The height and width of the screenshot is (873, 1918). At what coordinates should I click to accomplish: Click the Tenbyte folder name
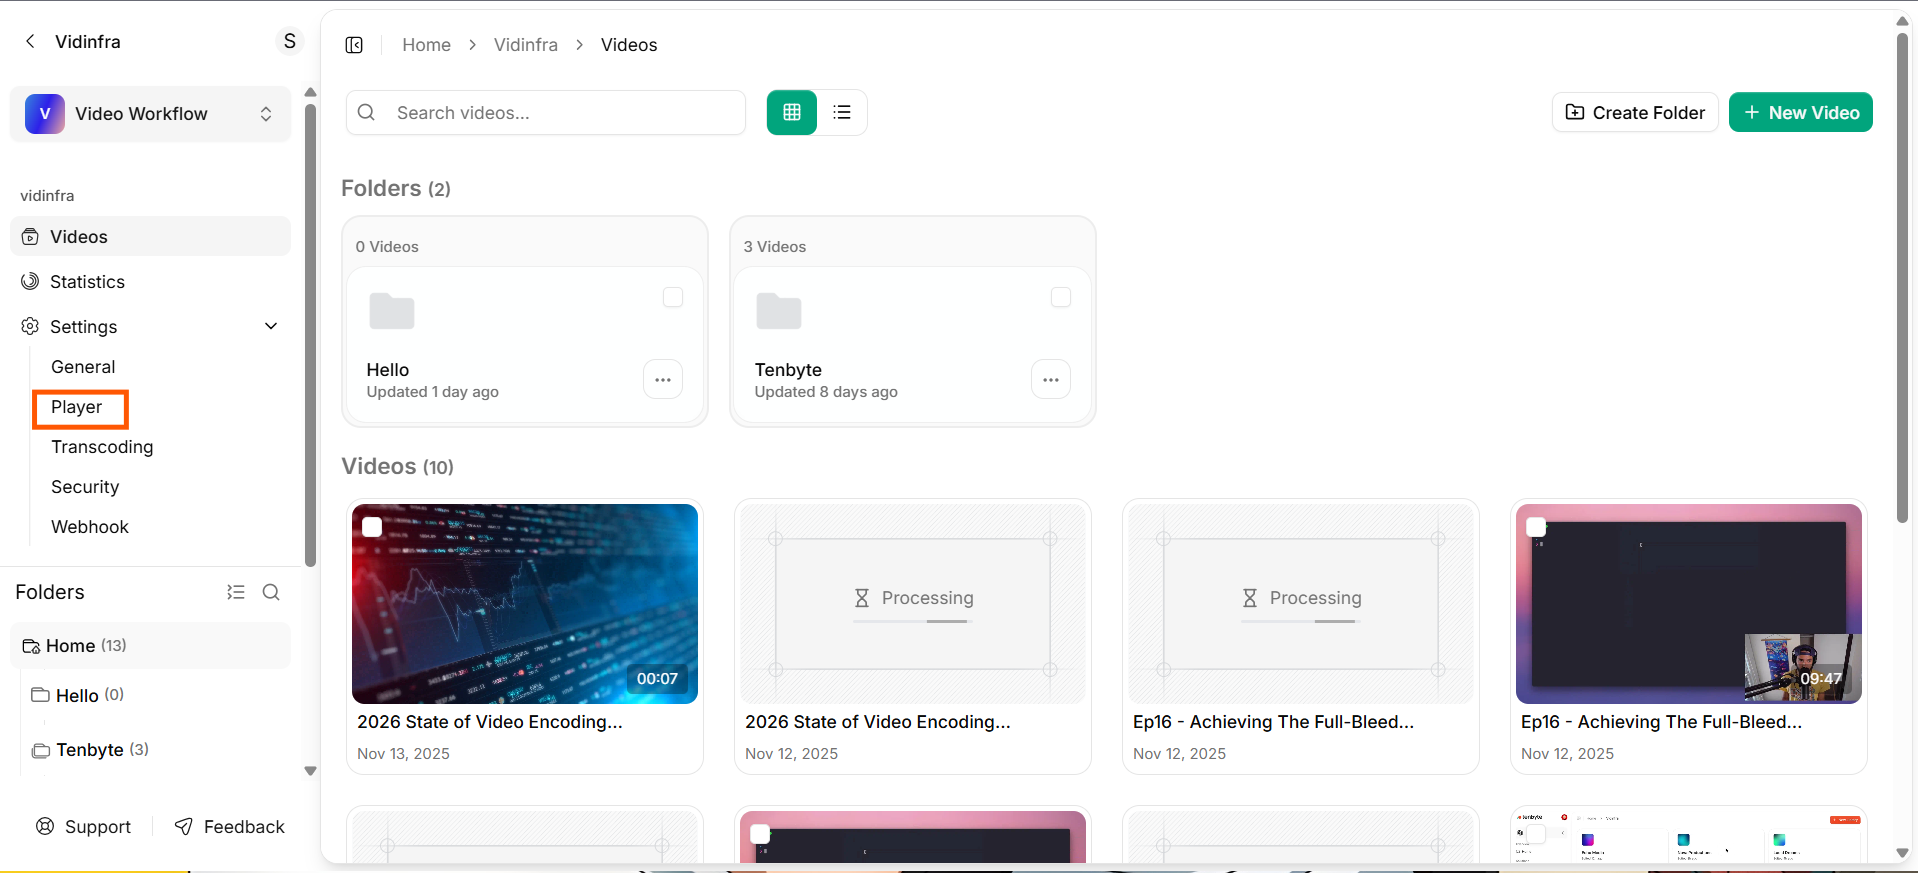(x=788, y=370)
